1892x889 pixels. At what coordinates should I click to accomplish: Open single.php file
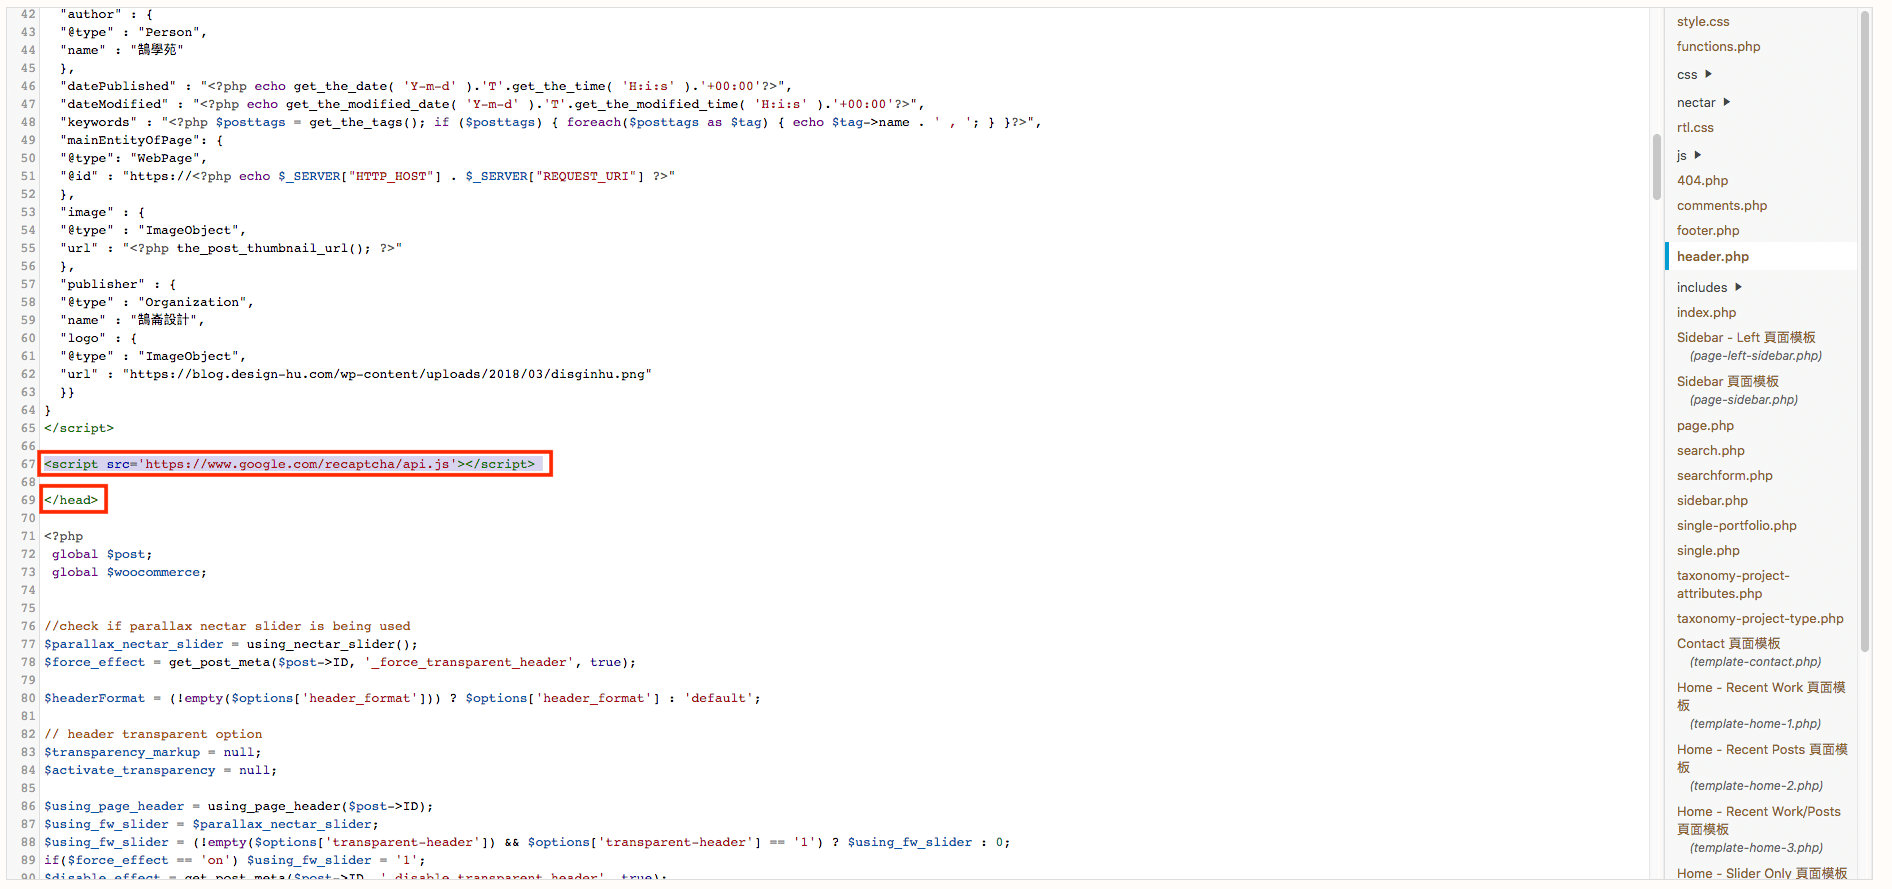(1708, 550)
